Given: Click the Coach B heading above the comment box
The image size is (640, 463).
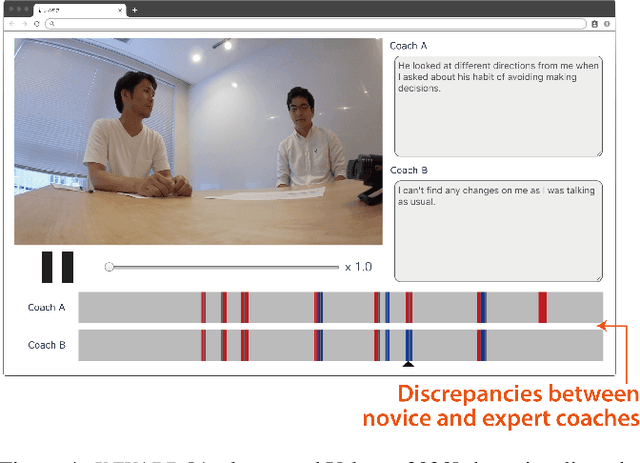Looking at the screenshot, I should (409, 170).
